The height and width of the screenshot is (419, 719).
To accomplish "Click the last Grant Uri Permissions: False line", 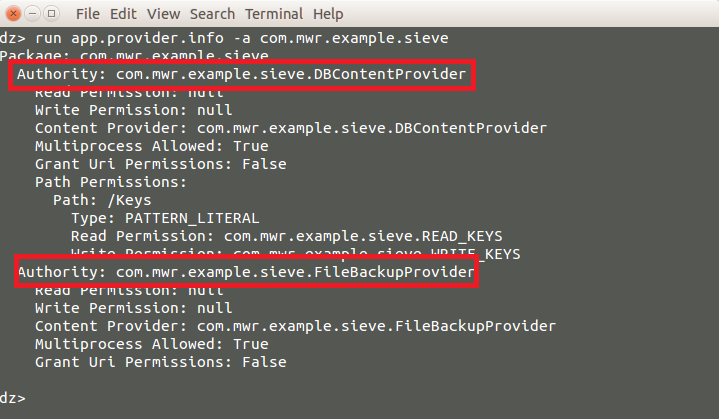I will 160,362.
